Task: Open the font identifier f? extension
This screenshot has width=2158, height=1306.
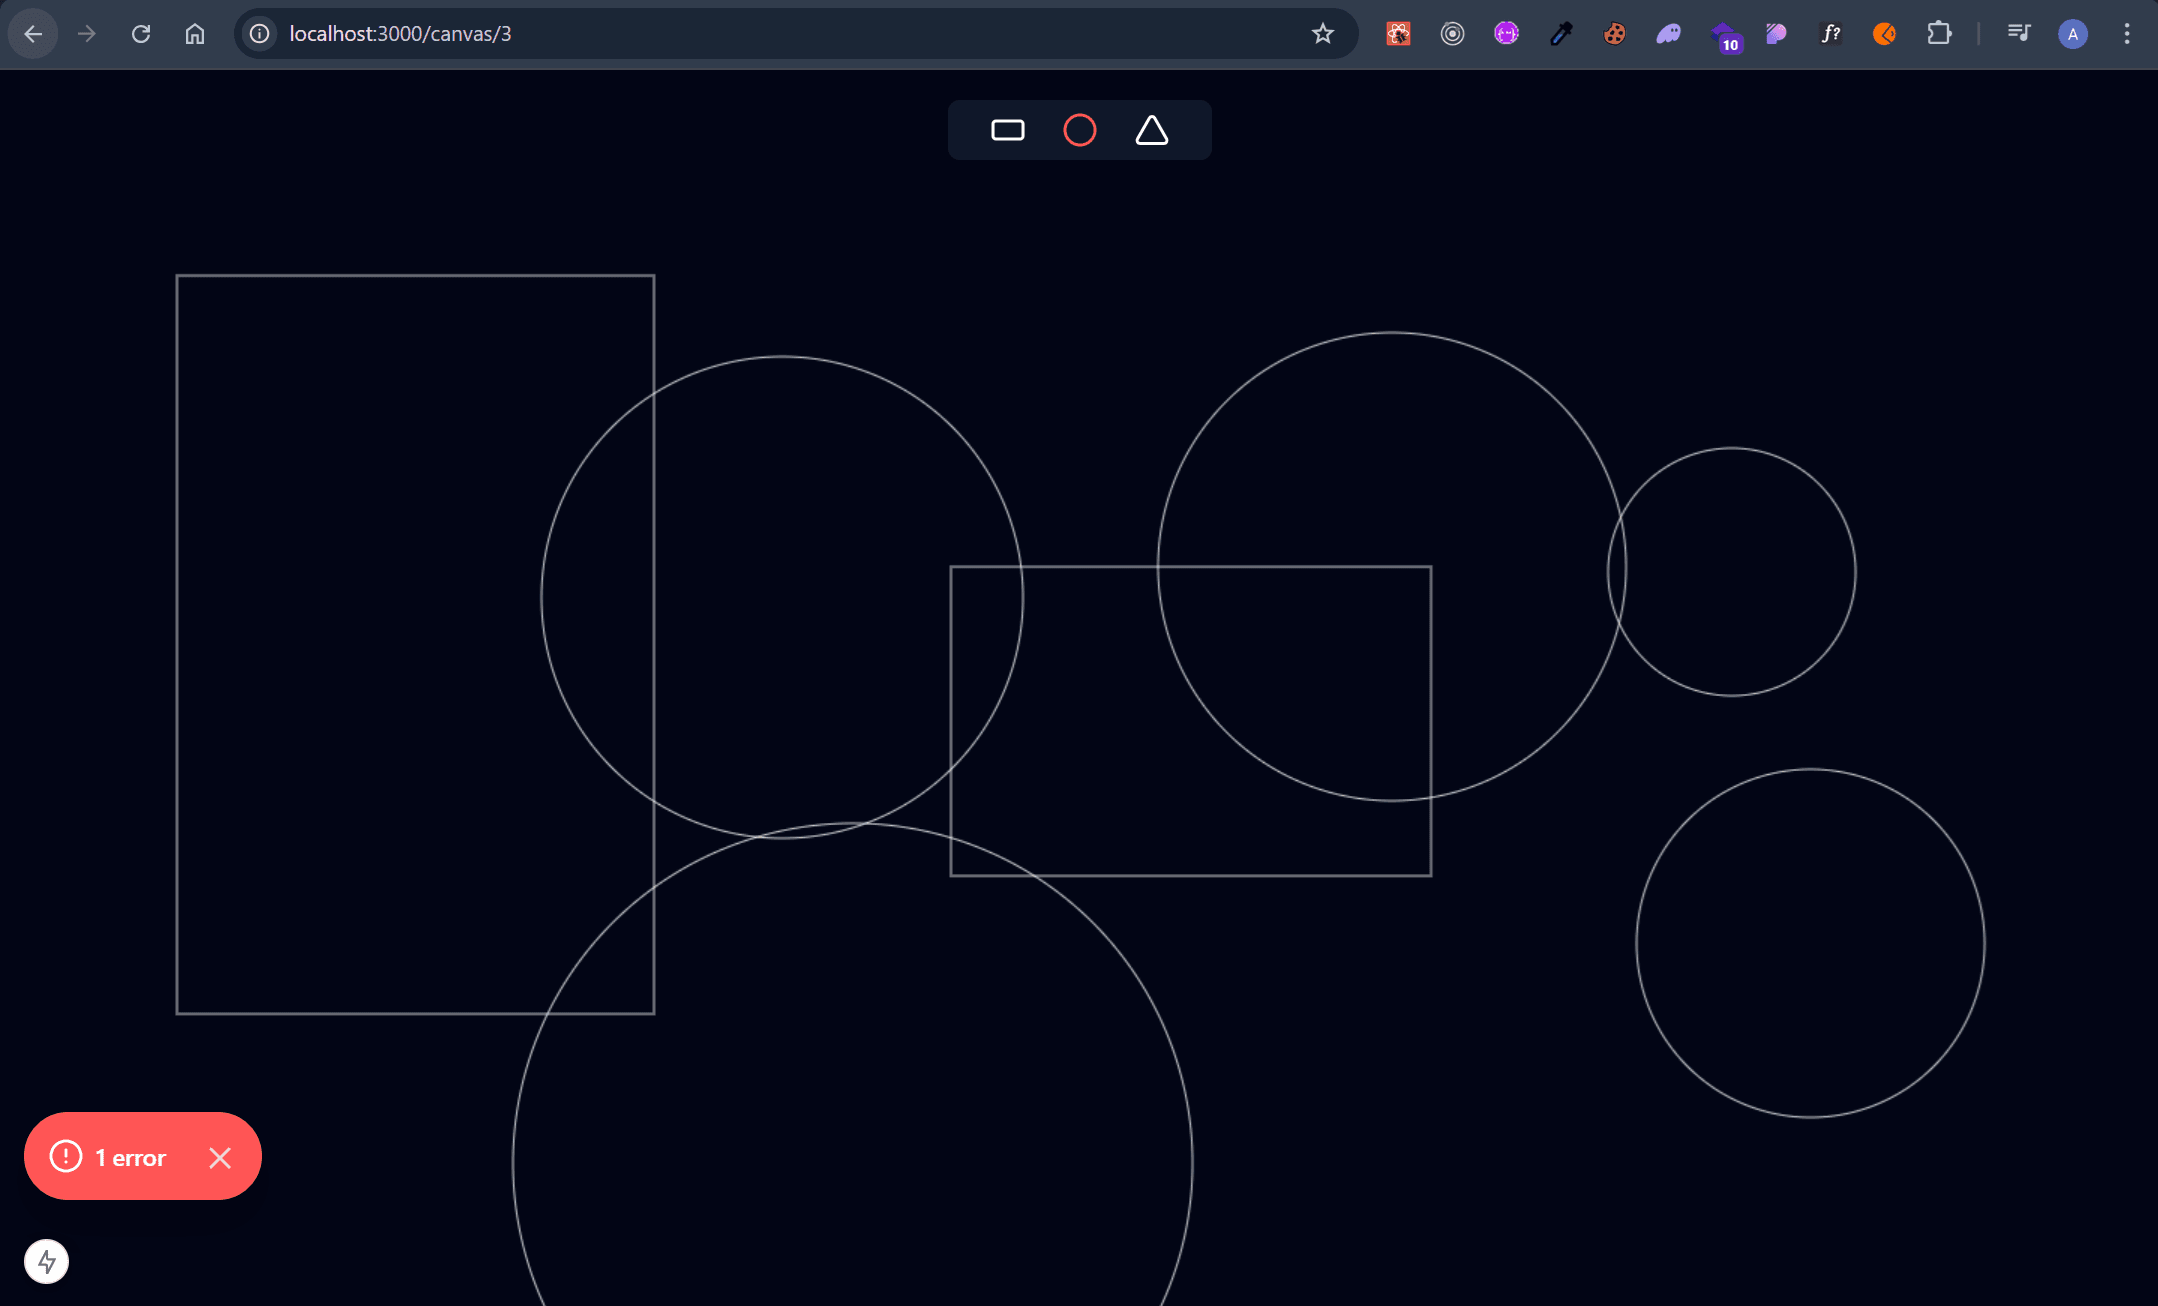Action: (1830, 34)
